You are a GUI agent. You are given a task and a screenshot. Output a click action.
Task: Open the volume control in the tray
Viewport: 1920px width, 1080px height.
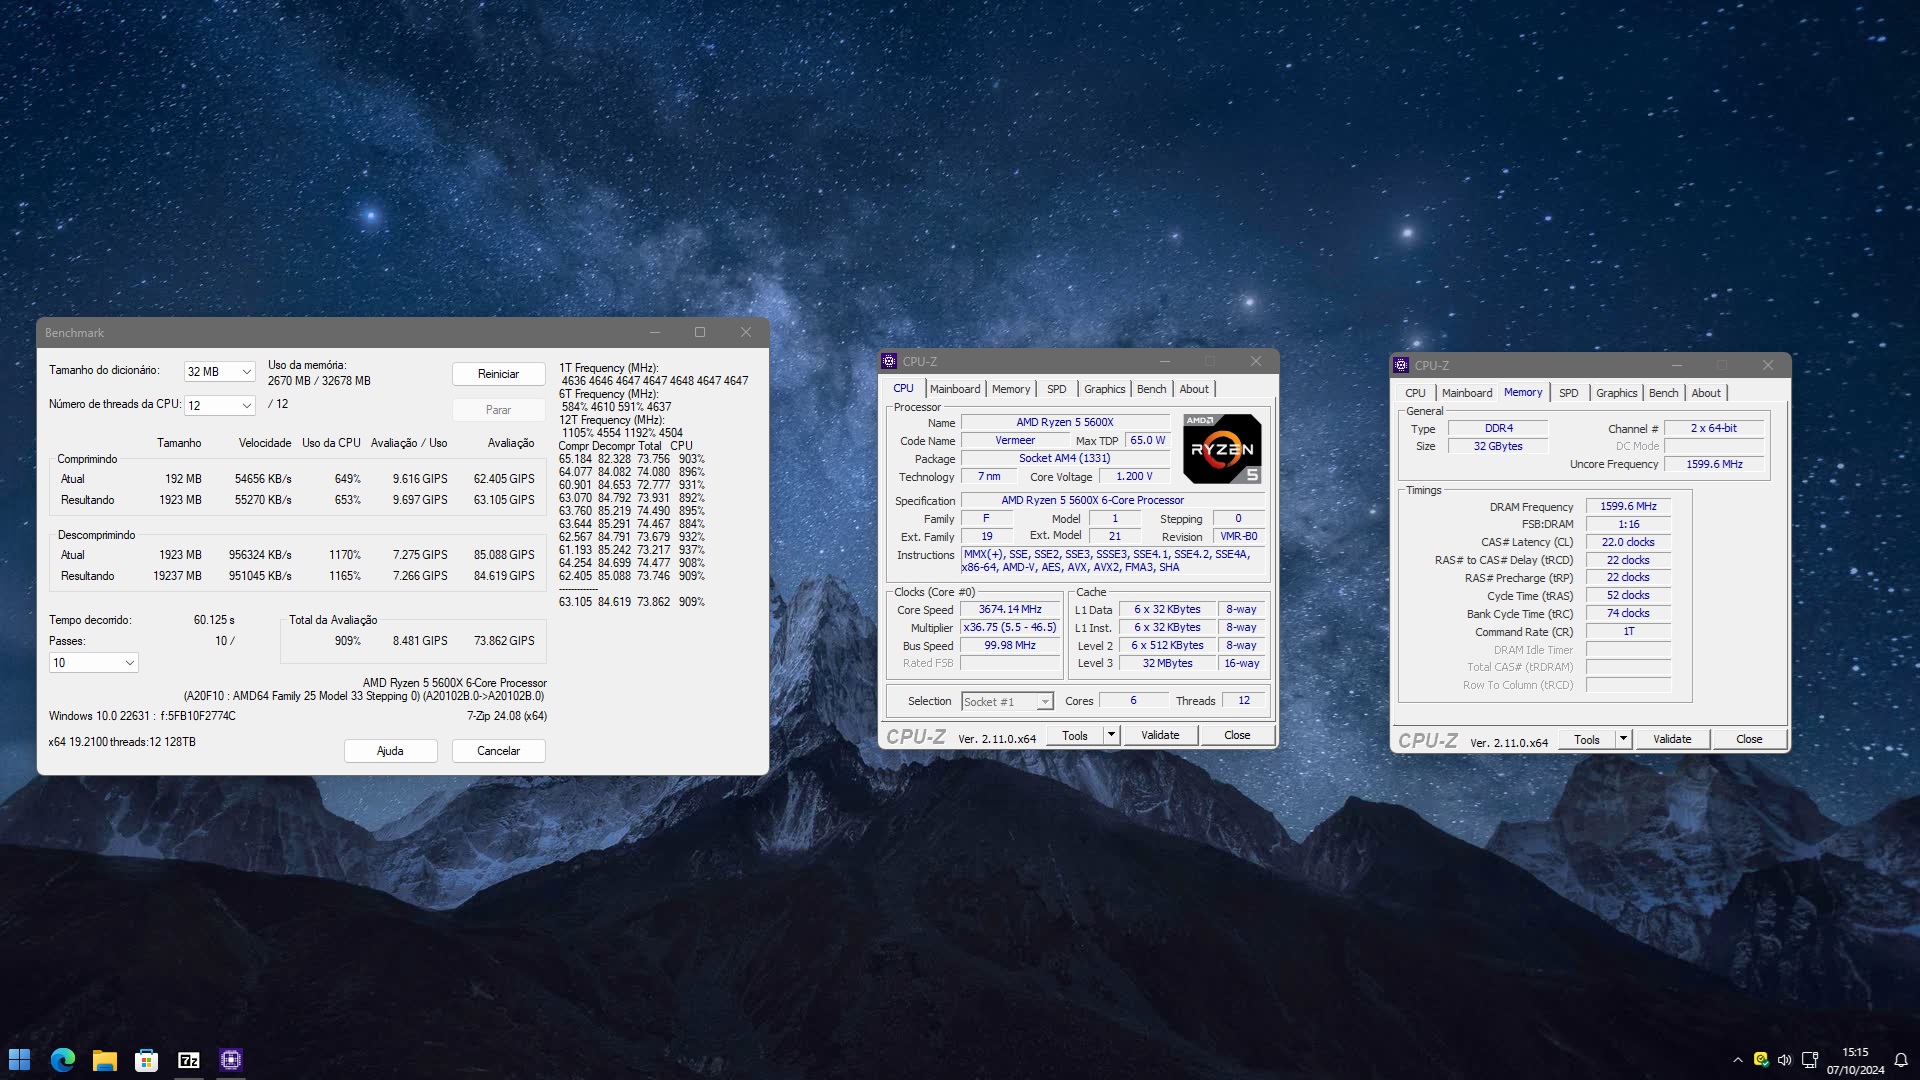tap(1785, 1060)
